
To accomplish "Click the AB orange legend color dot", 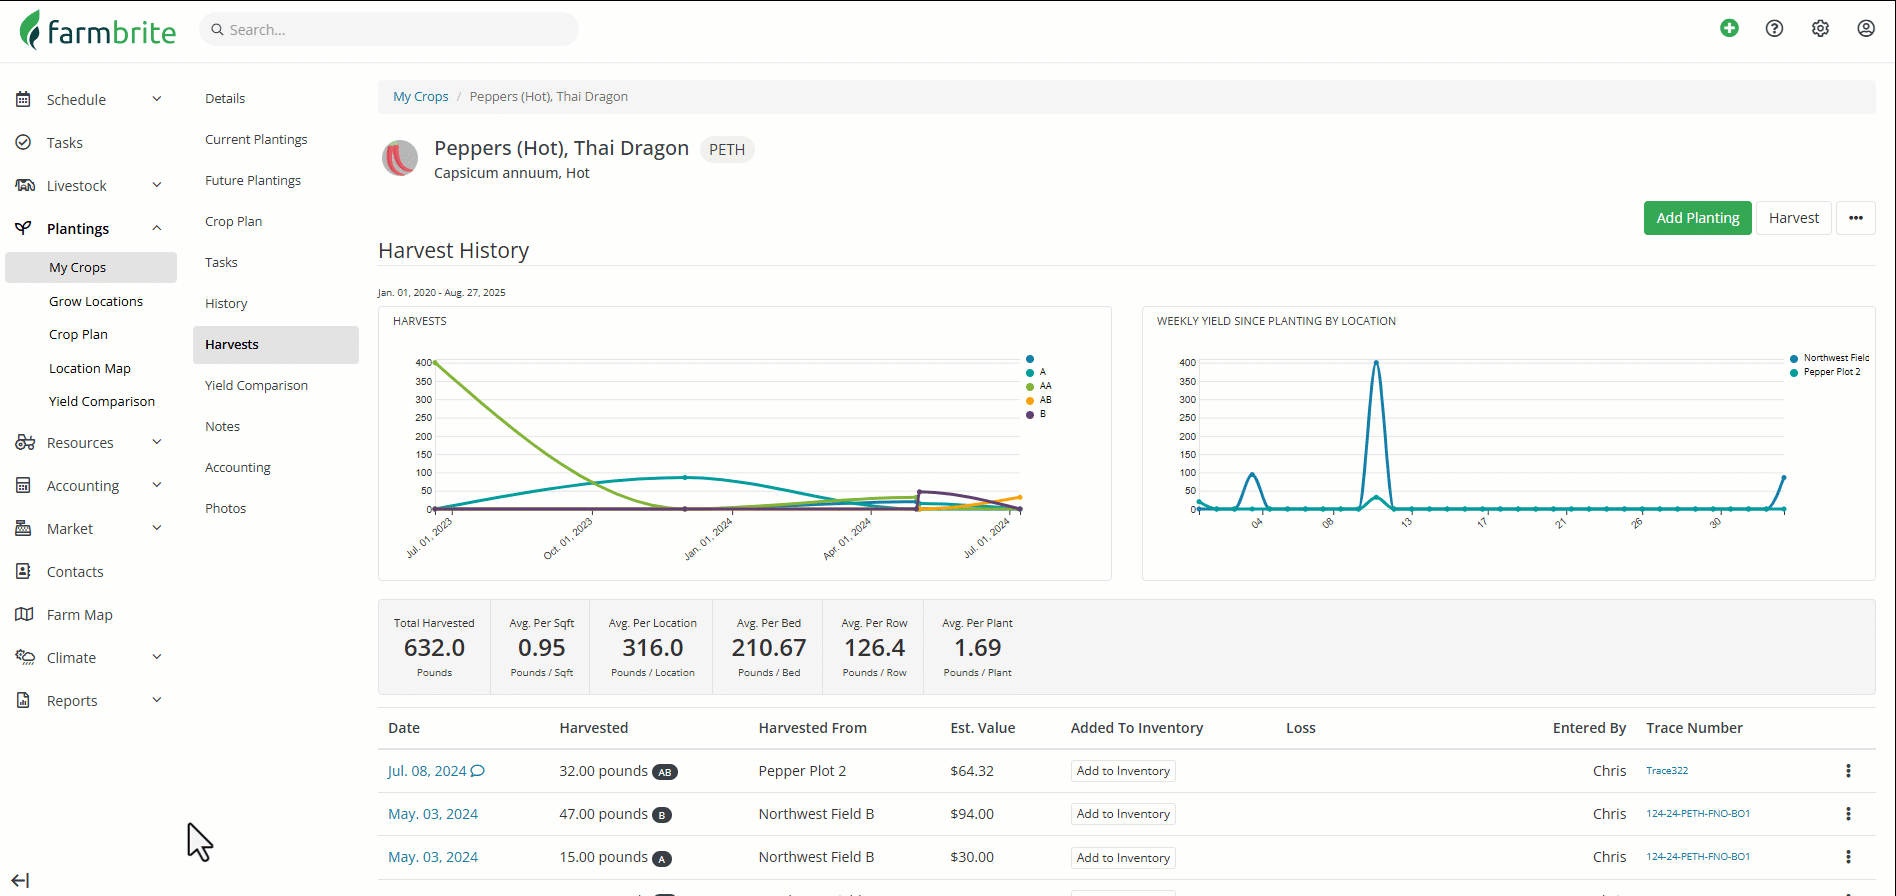I will click(1030, 400).
